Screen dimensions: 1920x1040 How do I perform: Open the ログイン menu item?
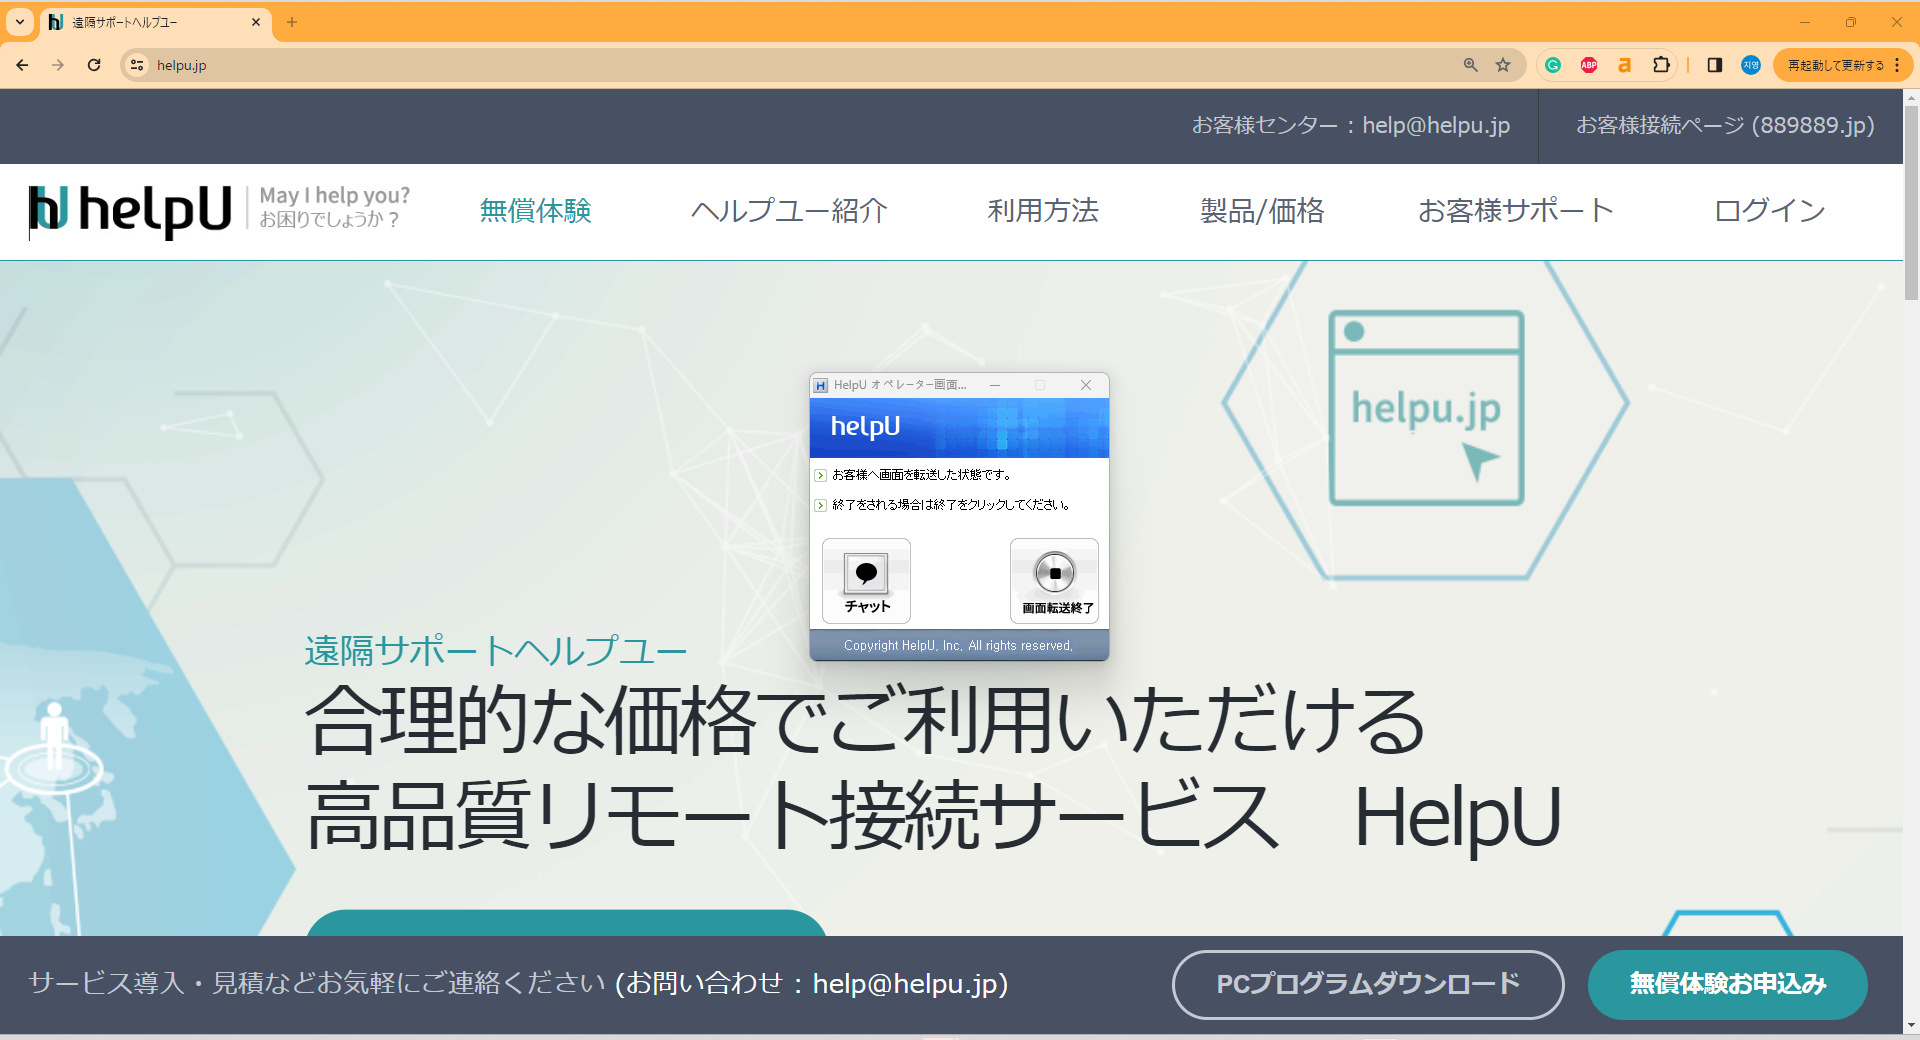(x=1770, y=210)
